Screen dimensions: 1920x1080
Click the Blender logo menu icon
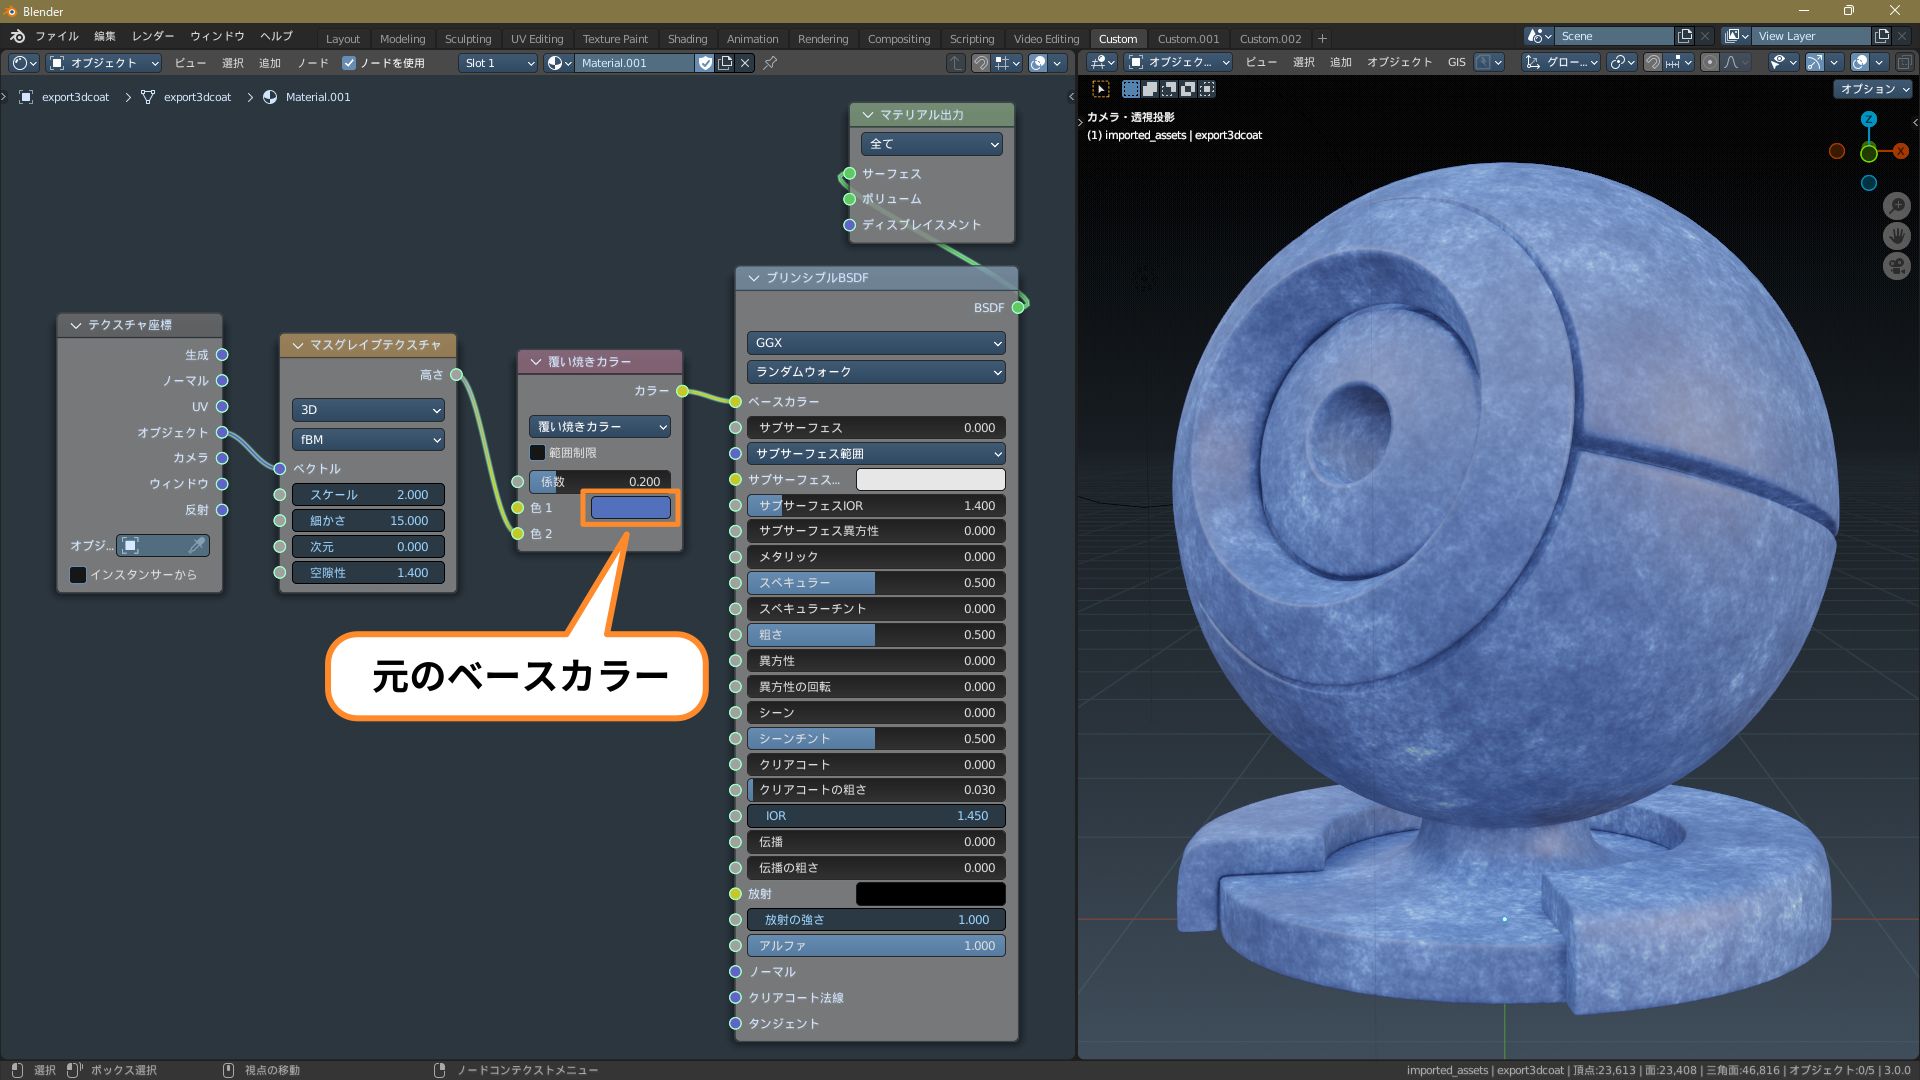click(17, 36)
